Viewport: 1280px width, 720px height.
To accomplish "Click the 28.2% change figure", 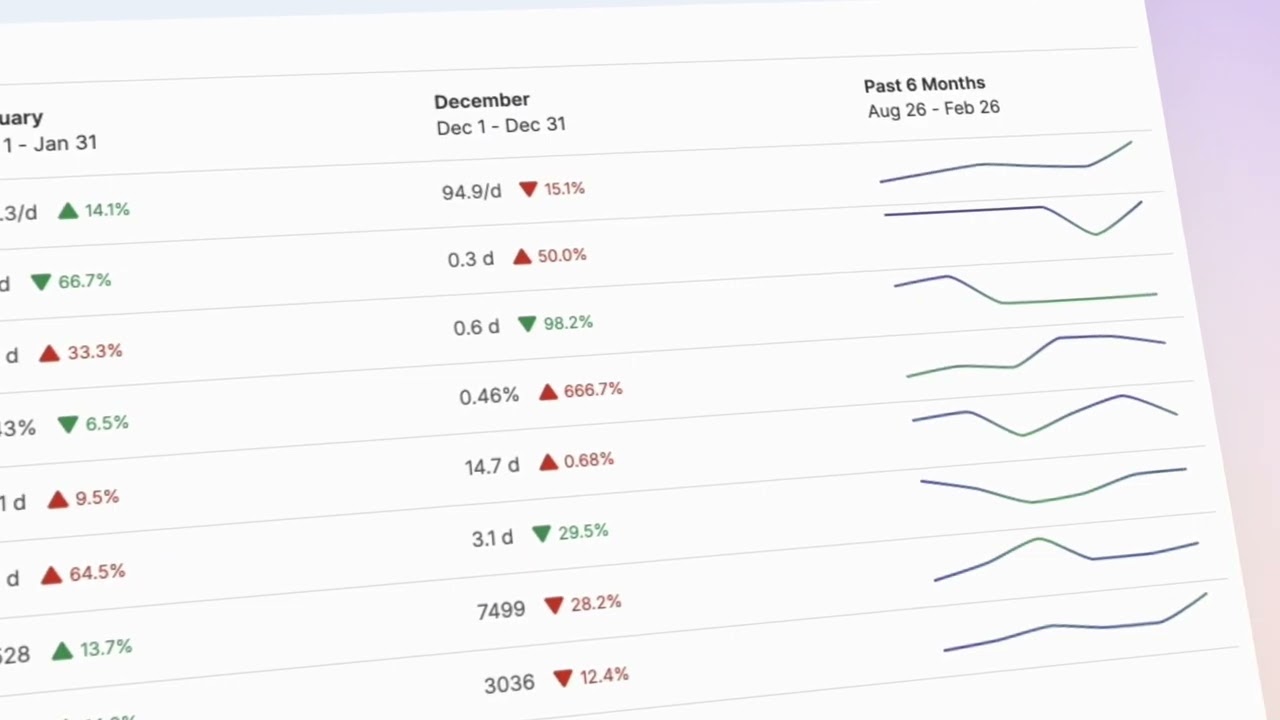I will point(596,603).
